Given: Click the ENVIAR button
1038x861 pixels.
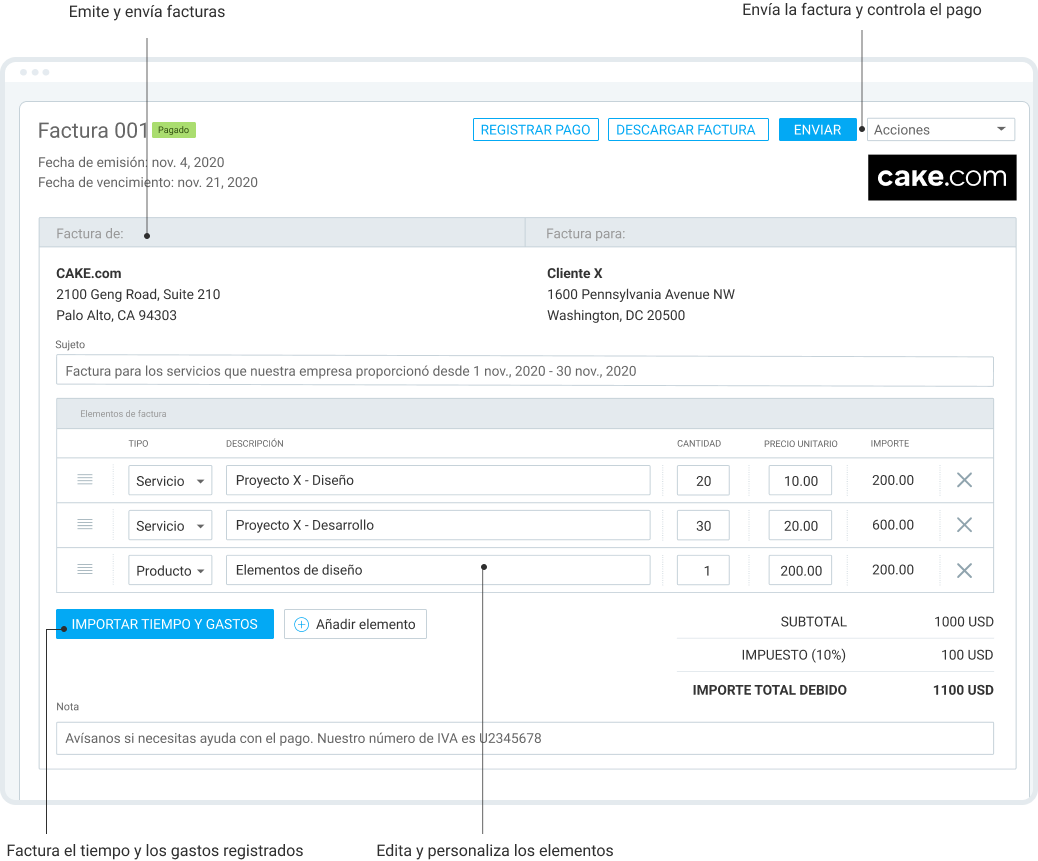Looking at the screenshot, I should pyautogui.click(x=817, y=129).
